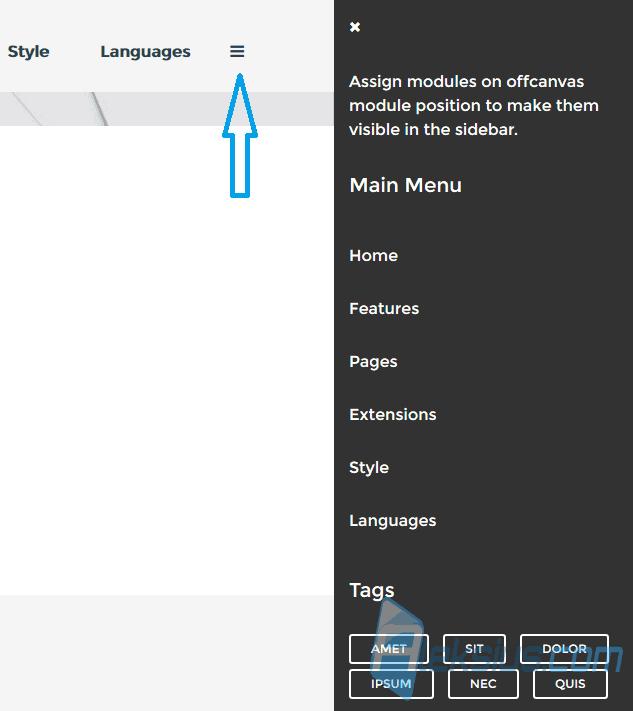This screenshot has height=711, width=633.
Task: Open the Languages menu in top navigation
Action: coord(145,52)
